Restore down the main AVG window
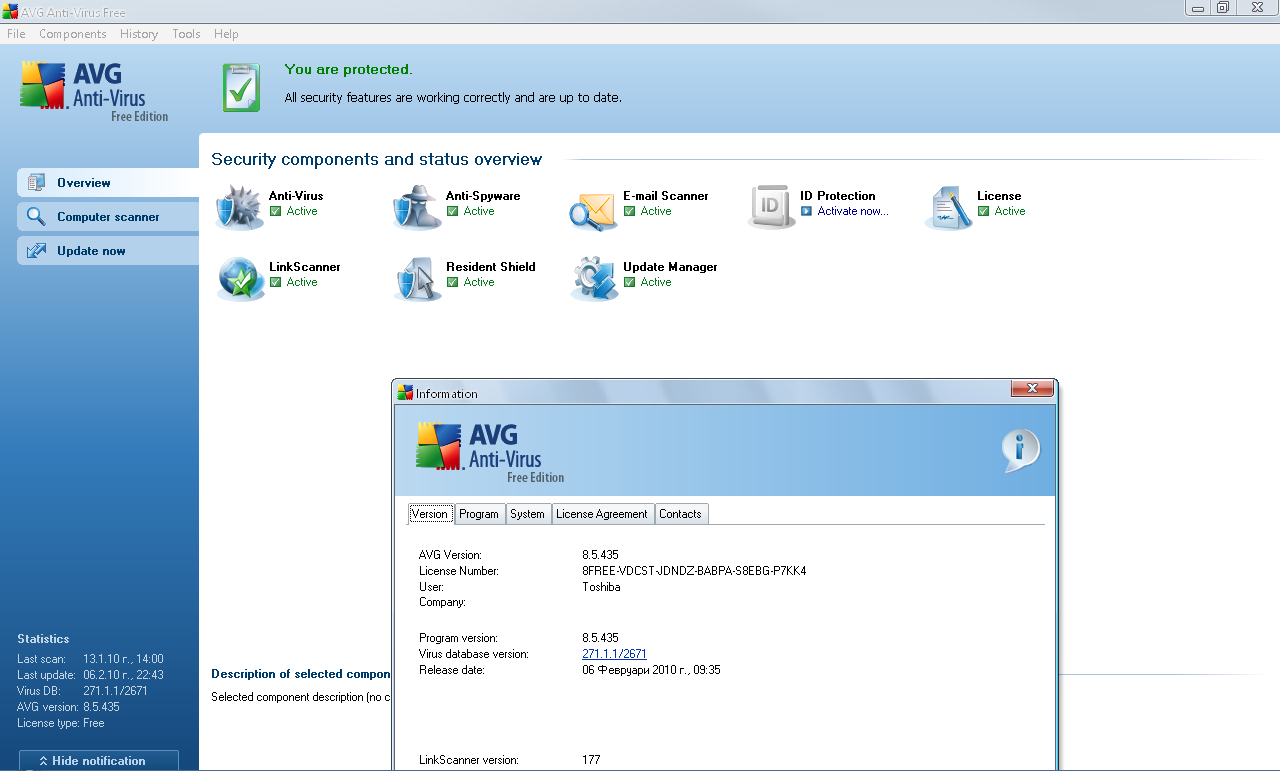This screenshot has width=1280, height=771. 1223,7
